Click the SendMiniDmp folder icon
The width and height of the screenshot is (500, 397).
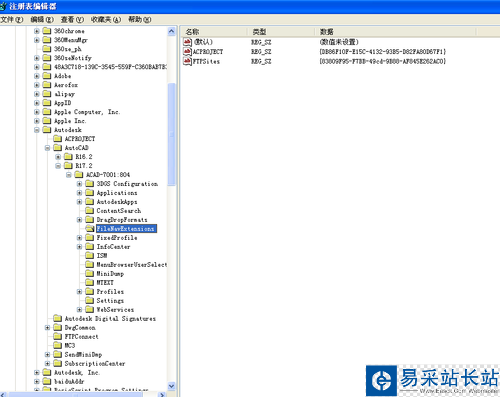[x=58, y=355]
